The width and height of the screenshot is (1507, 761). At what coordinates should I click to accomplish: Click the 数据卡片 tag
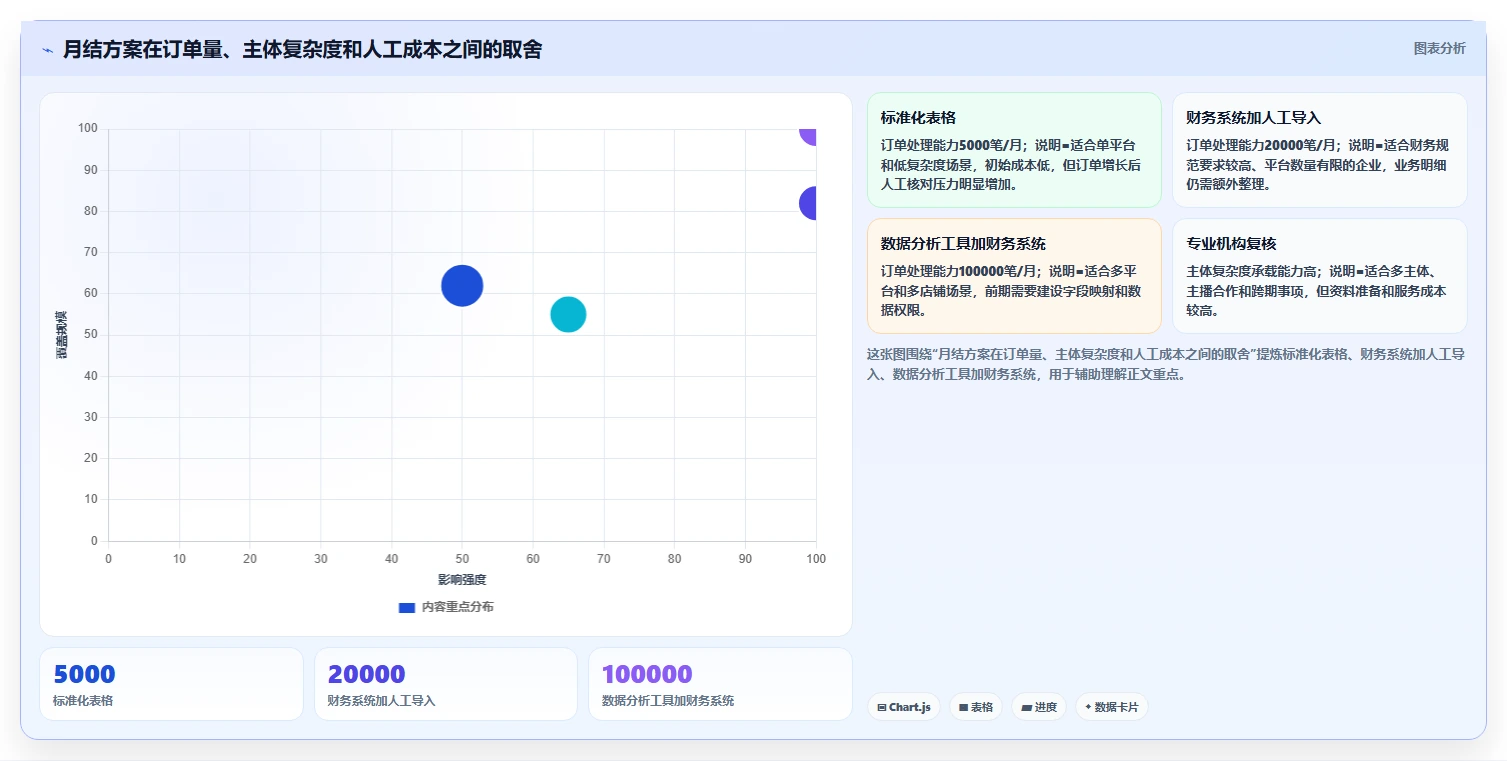[1112, 707]
